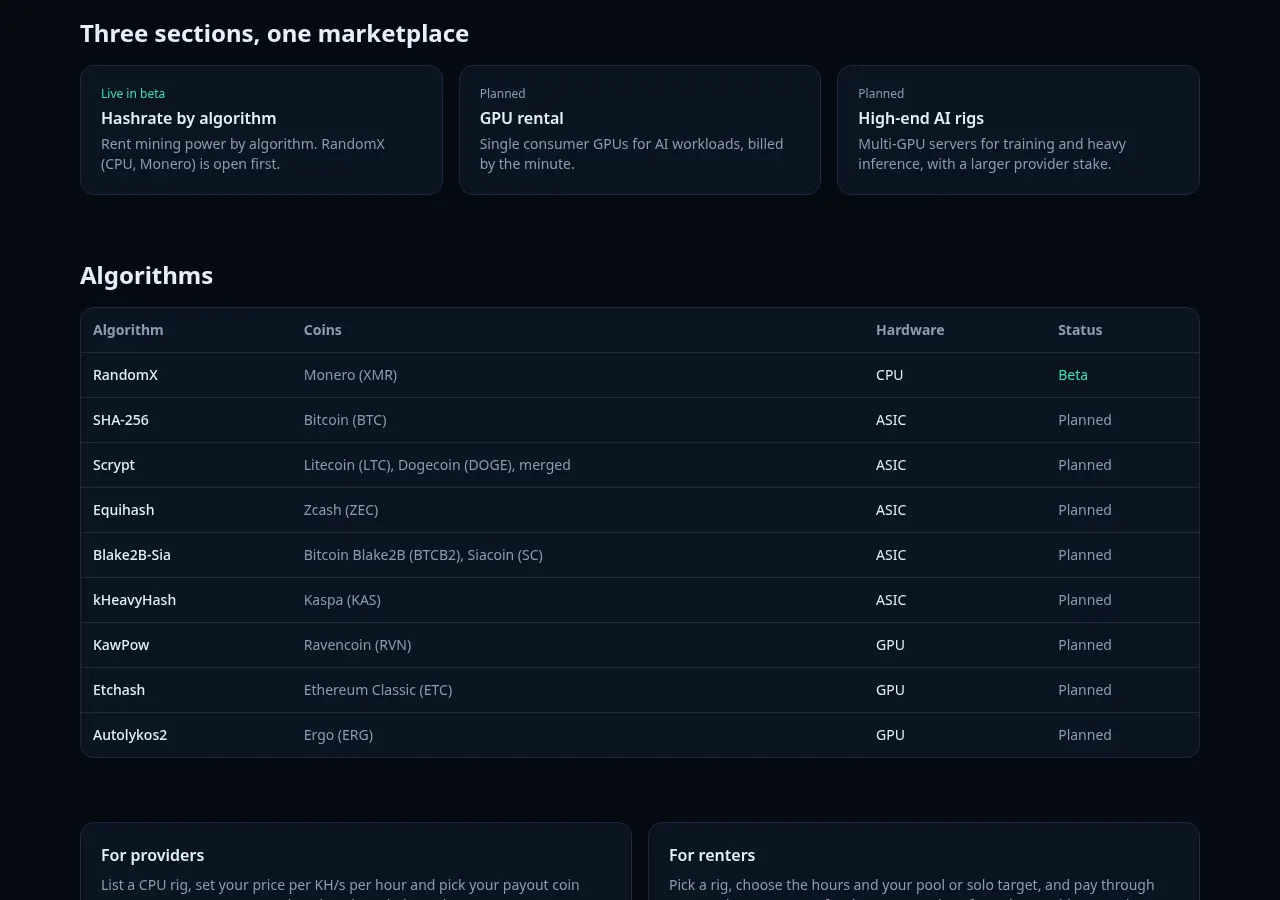The width and height of the screenshot is (1280, 900).
Task: Click Litecoin (LTC), Dogecoin (DOGE), merged cell
Action: [x=437, y=465]
